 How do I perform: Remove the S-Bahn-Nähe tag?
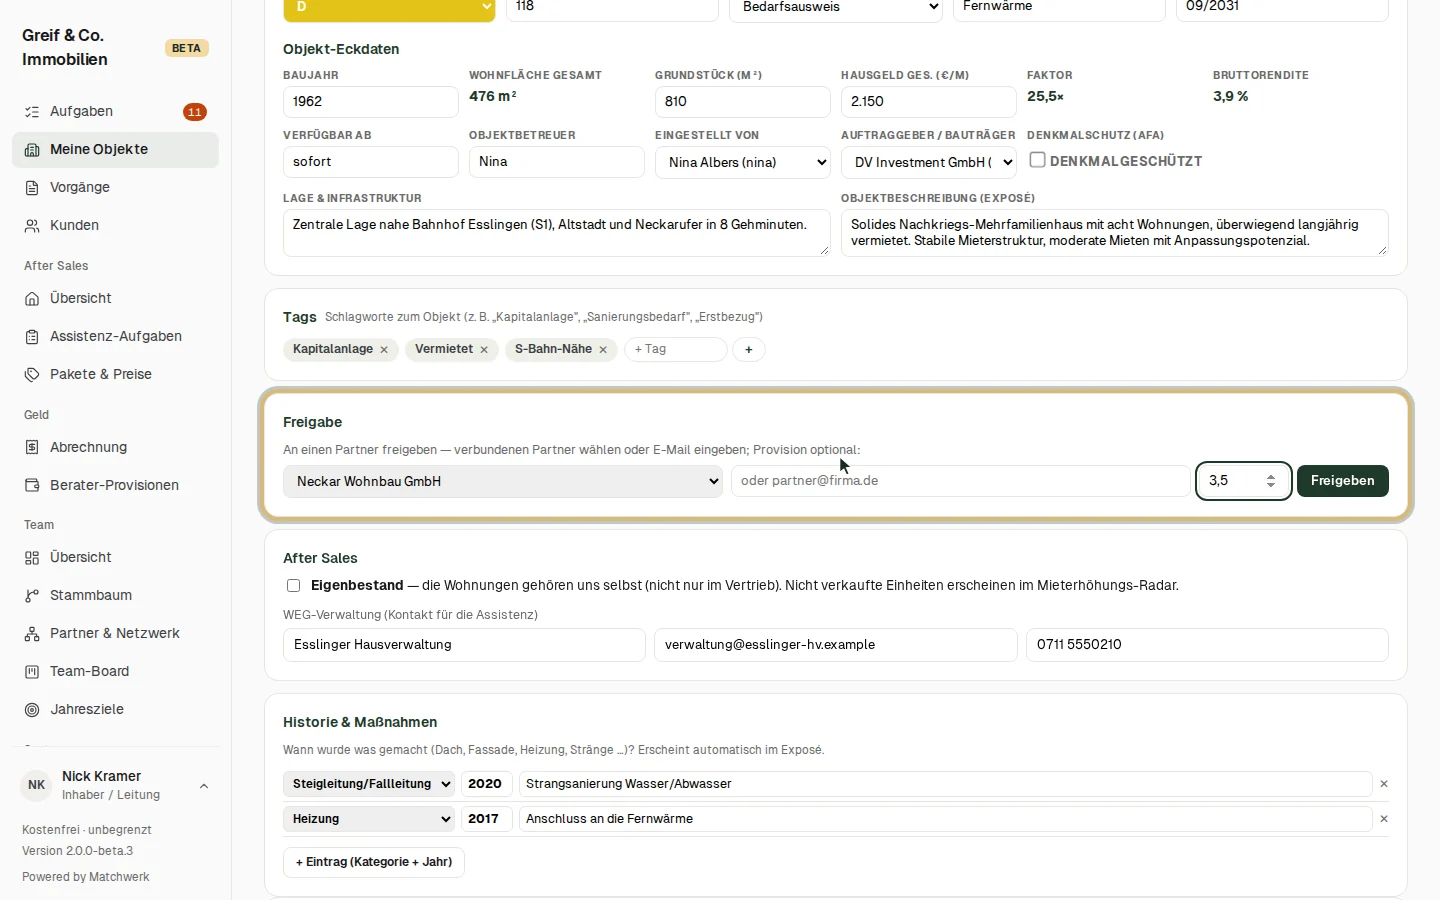[603, 350]
